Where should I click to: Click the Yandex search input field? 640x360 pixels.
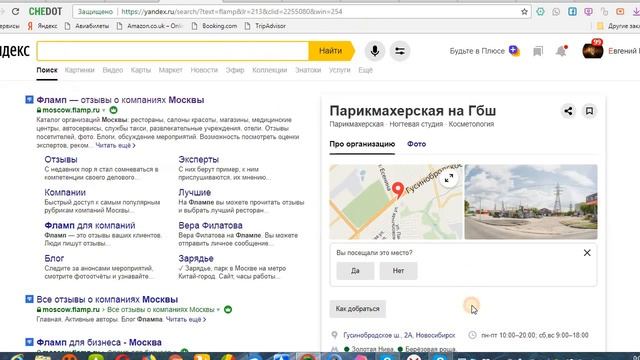[x=173, y=51]
